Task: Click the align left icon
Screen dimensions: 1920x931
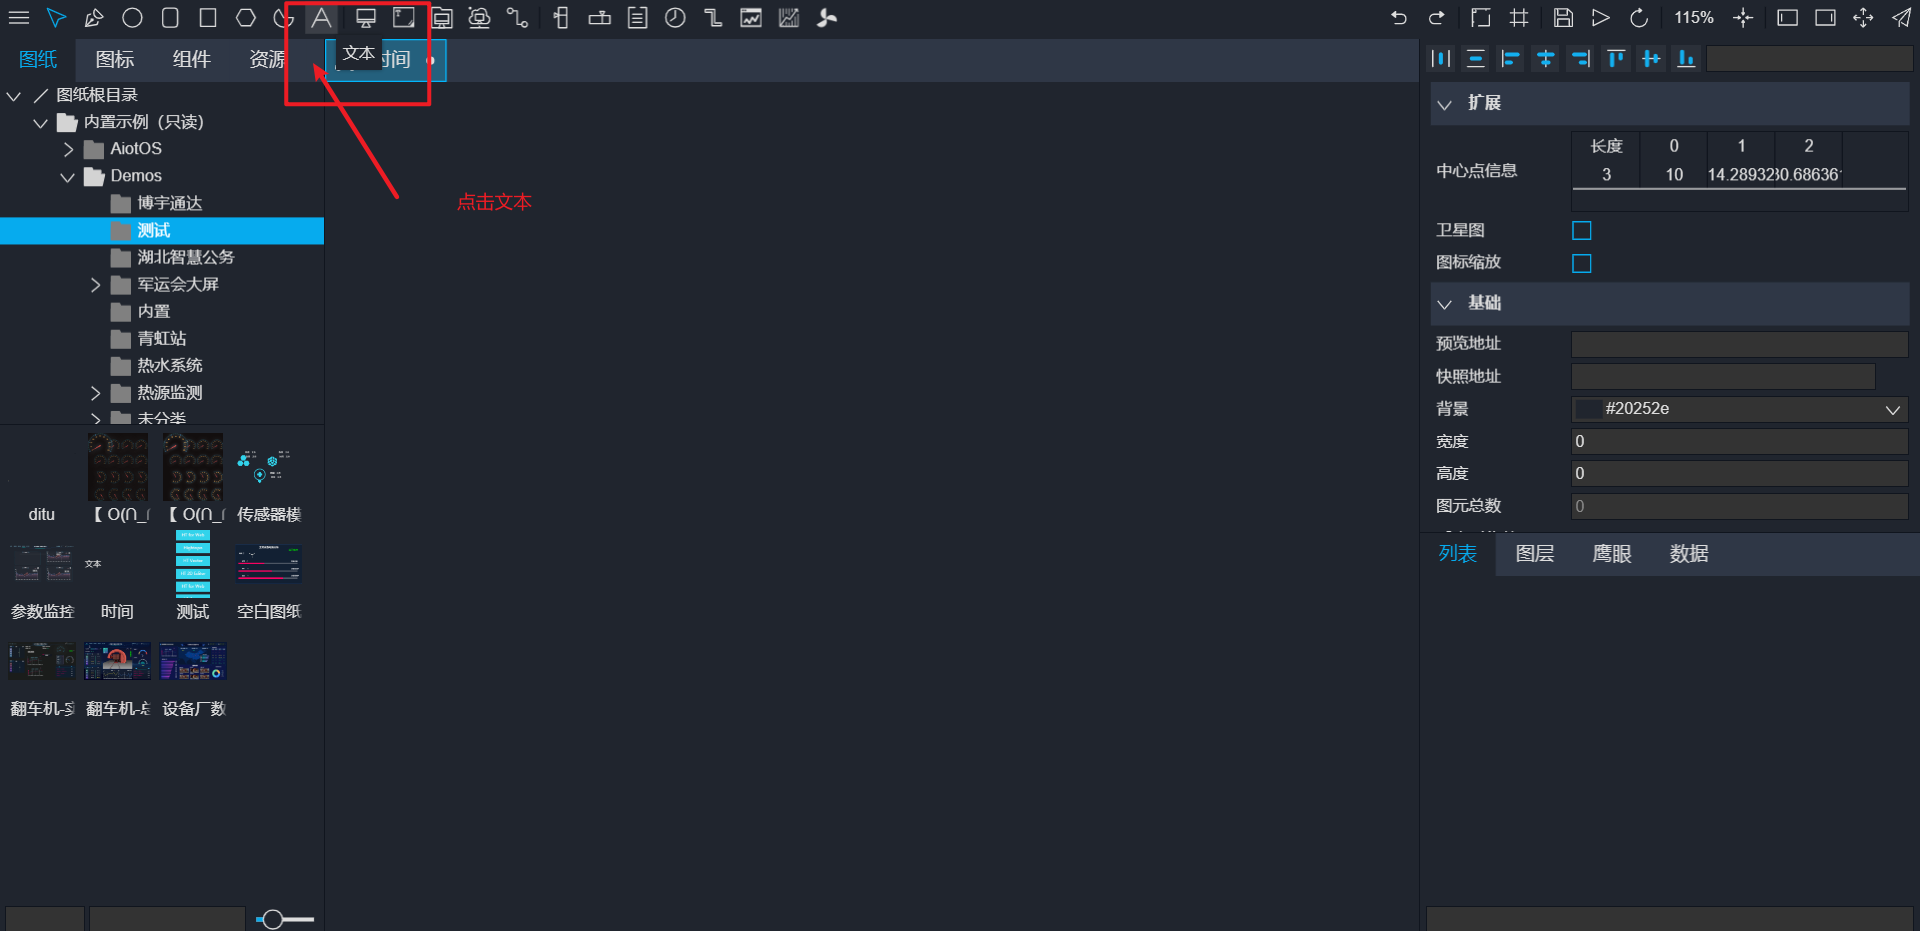Action: [1510, 59]
